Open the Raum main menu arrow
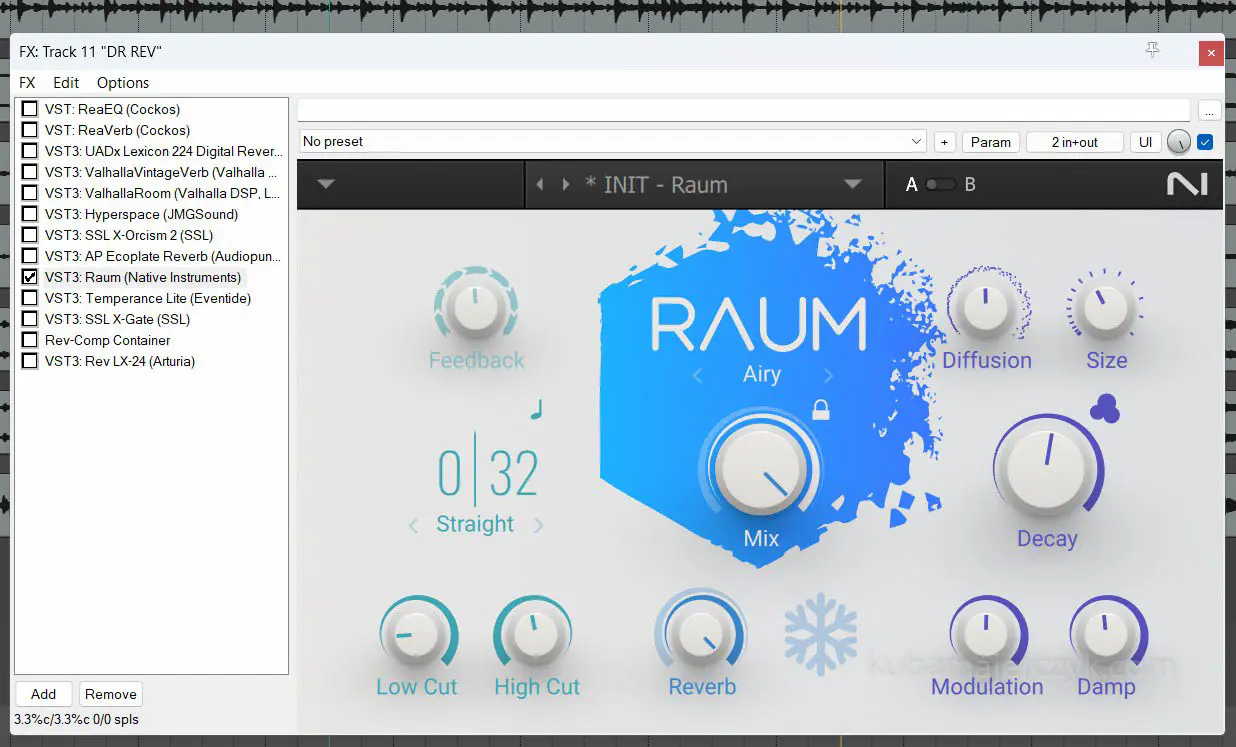The height and width of the screenshot is (747, 1236). [x=326, y=185]
